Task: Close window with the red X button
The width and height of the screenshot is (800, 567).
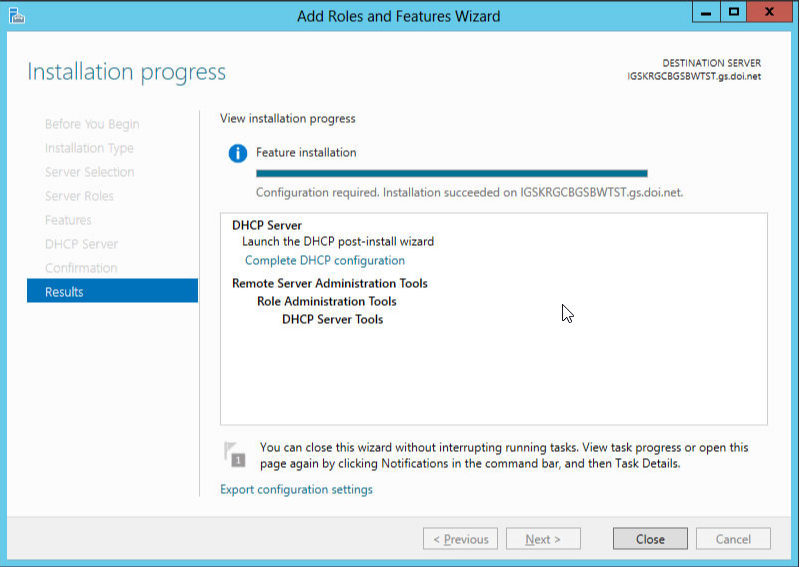Action: (769, 12)
